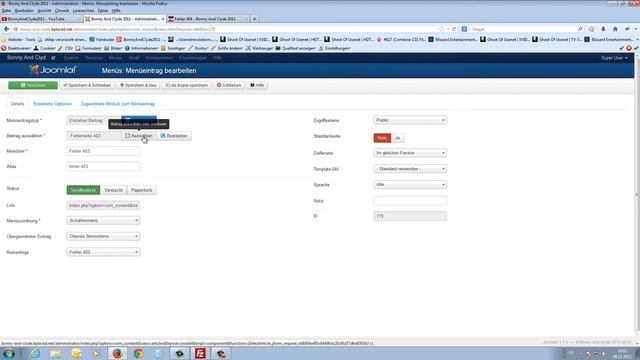Open the Joomla System menu
The height and width of the screenshot is (360, 640).
click(71, 58)
